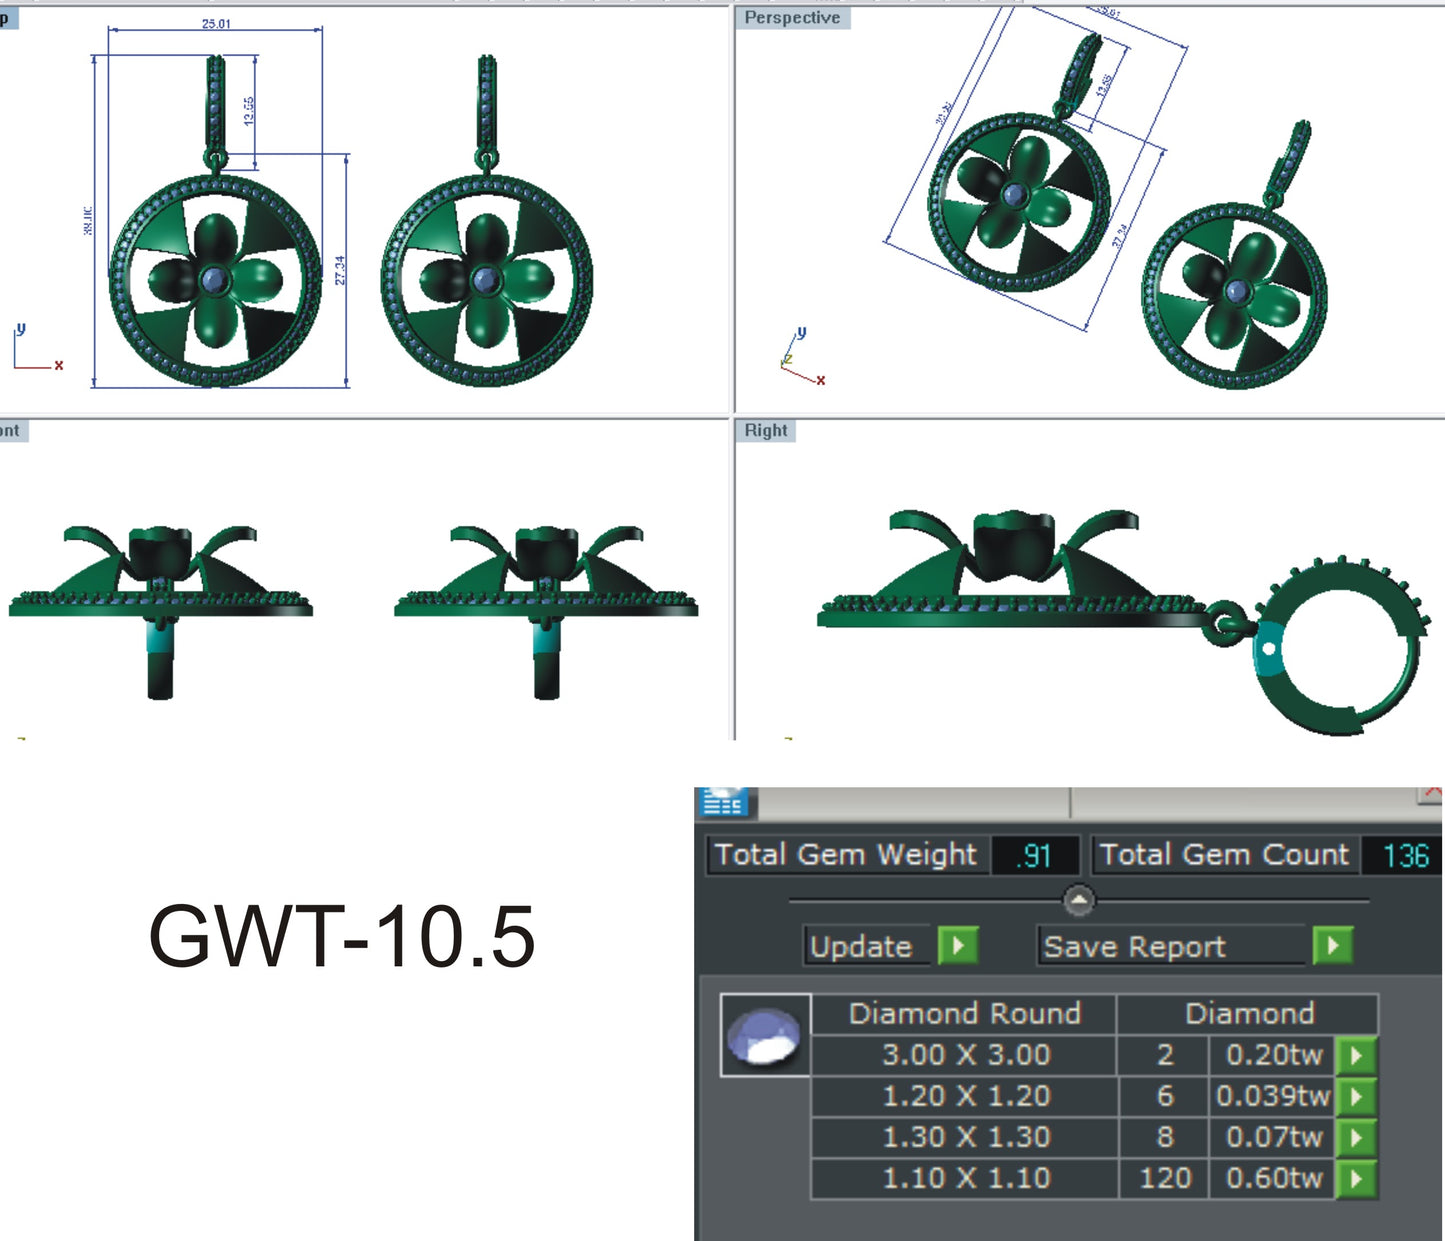The image size is (1445, 1241).
Task: Select the Perspective viewport label
Action: 792,18
